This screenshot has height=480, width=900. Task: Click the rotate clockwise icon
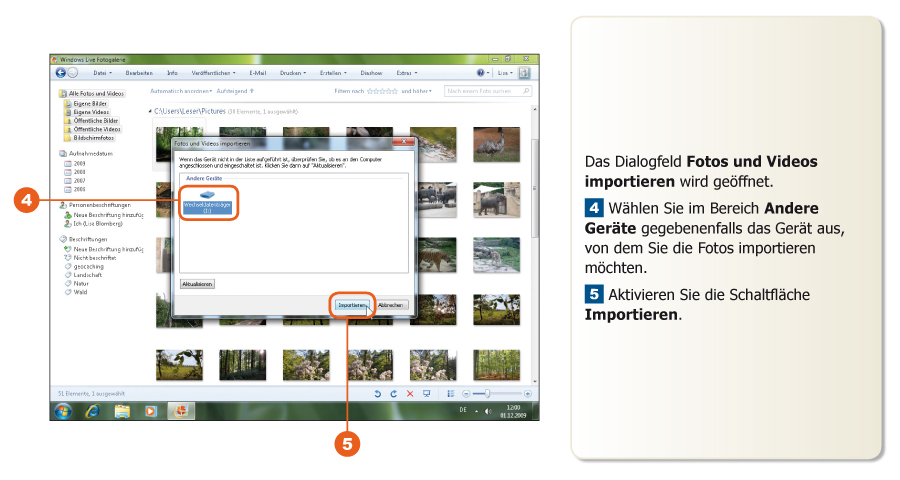tap(394, 394)
